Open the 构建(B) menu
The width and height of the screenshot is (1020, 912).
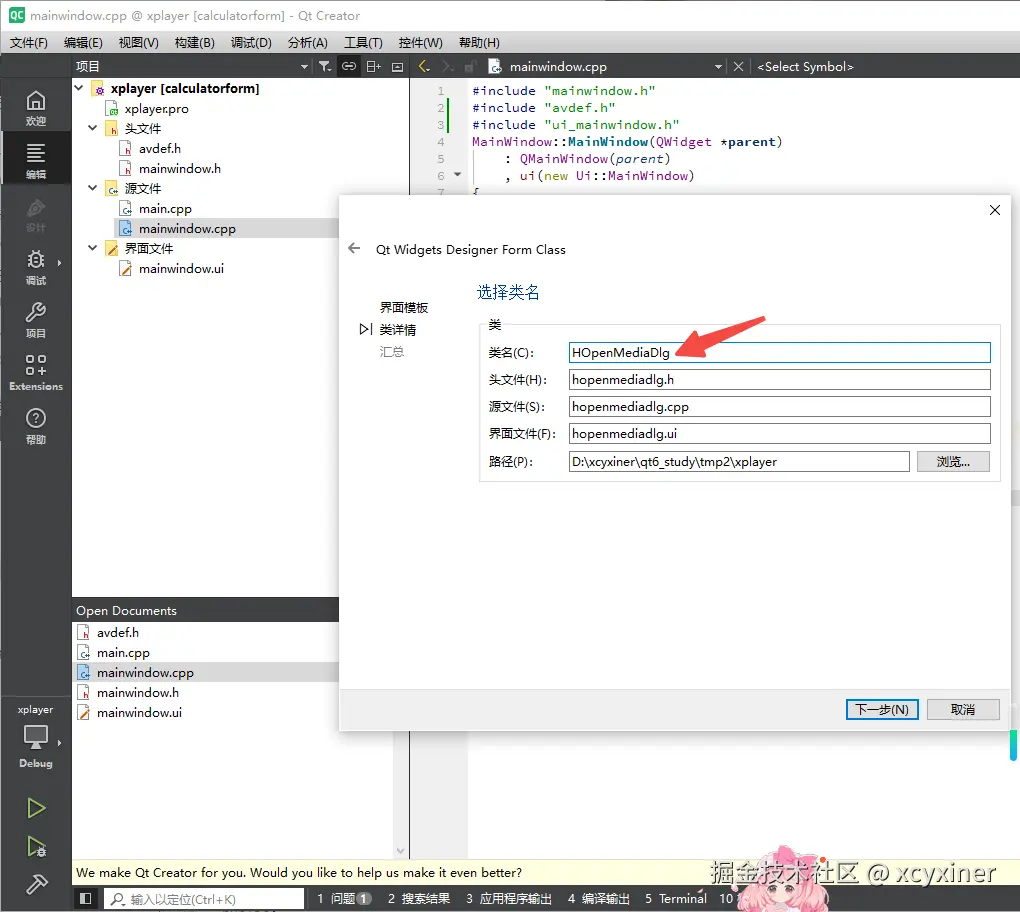(x=195, y=42)
